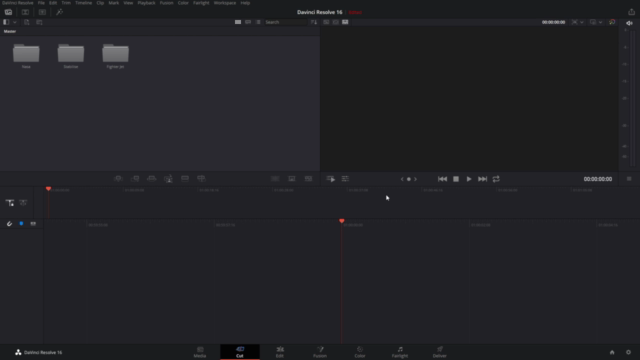Open the middle folder bin
640x360 pixels.
[71, 53]
